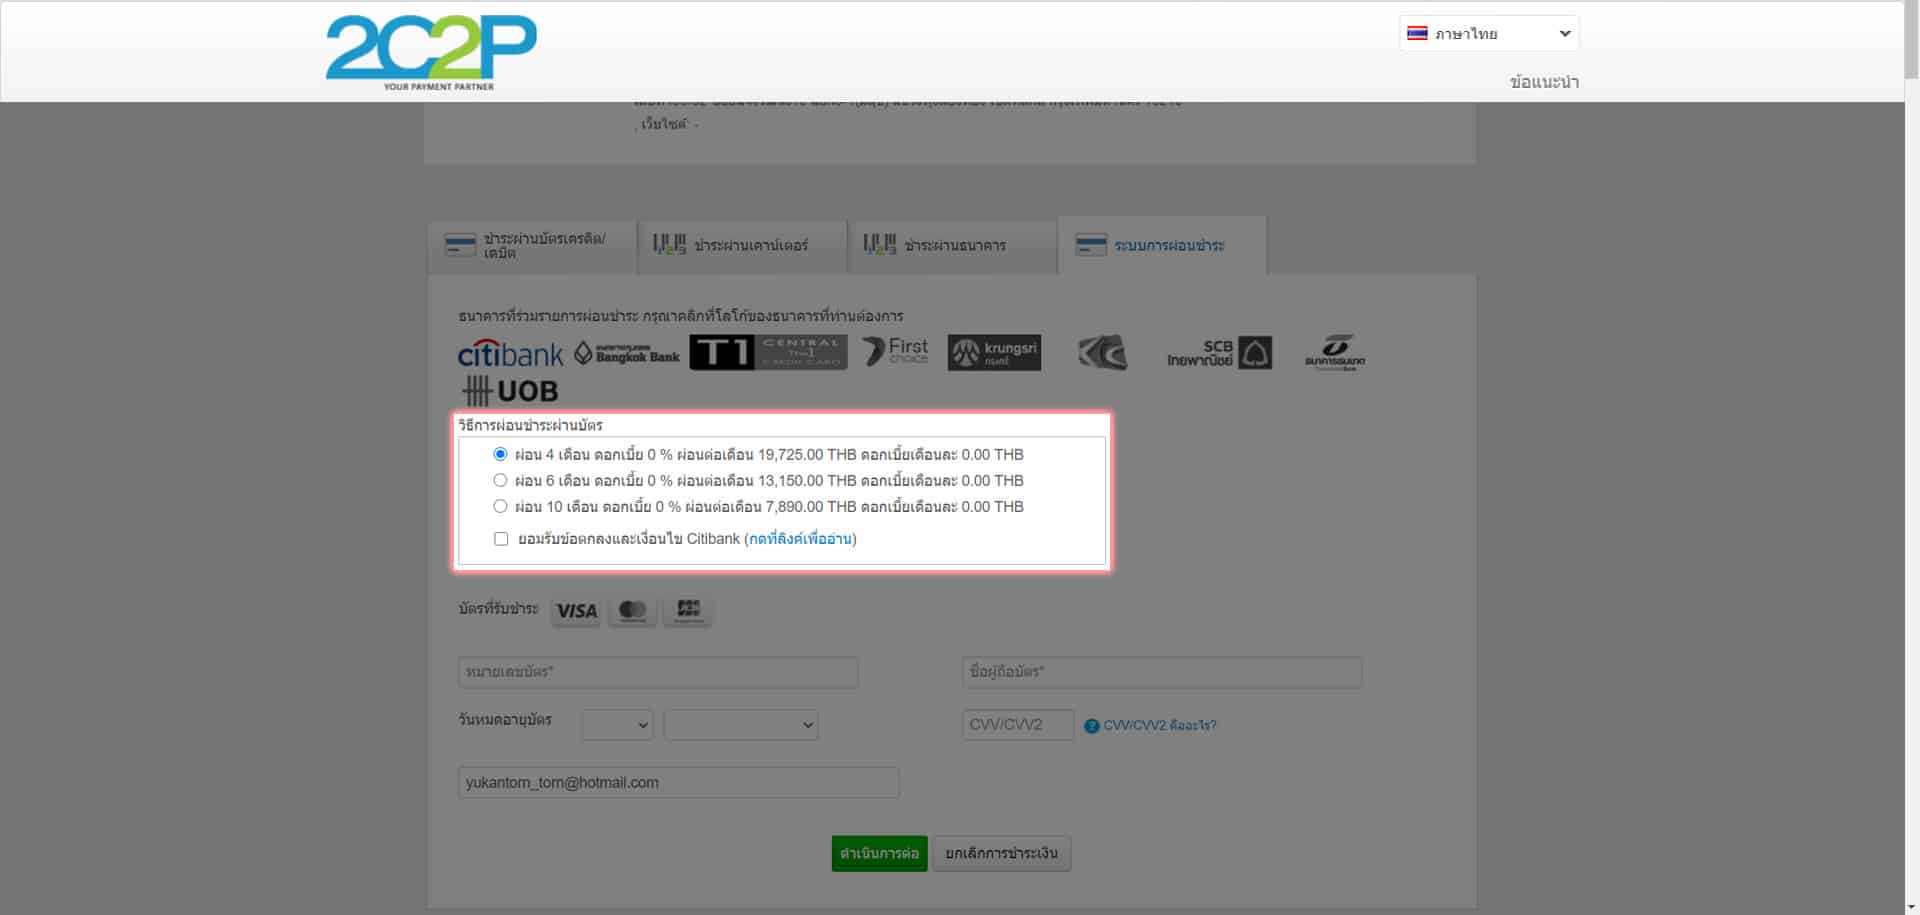Expand the card expiry month dropdown

tap(617, 725)
